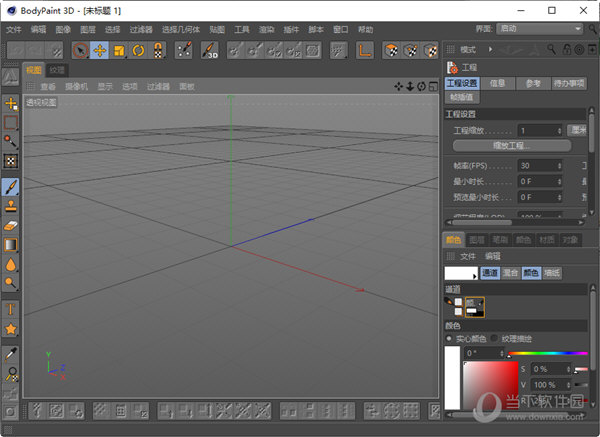Toggle lower channel checkbox under brush icon
The height and width of the screenshot is (437, 600).
pos(458,312)
